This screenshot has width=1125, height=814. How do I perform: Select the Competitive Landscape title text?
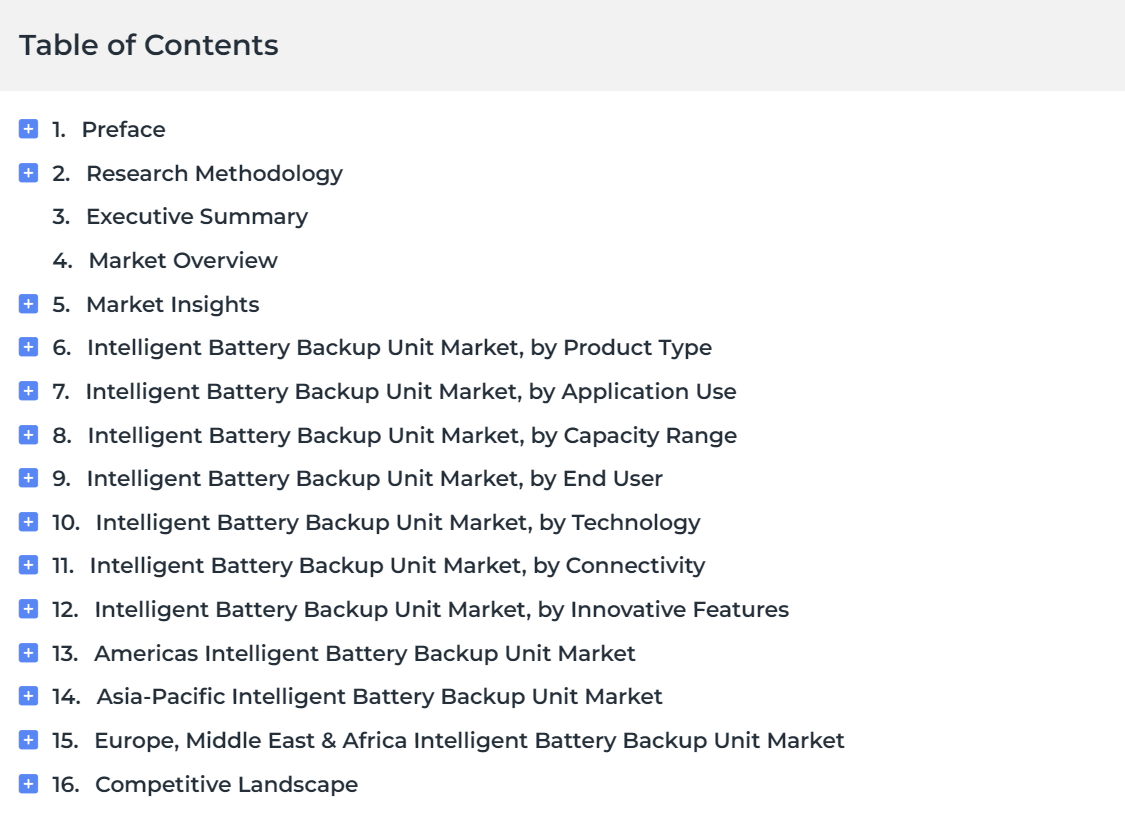pyautogui.click(x=227, y=785)
